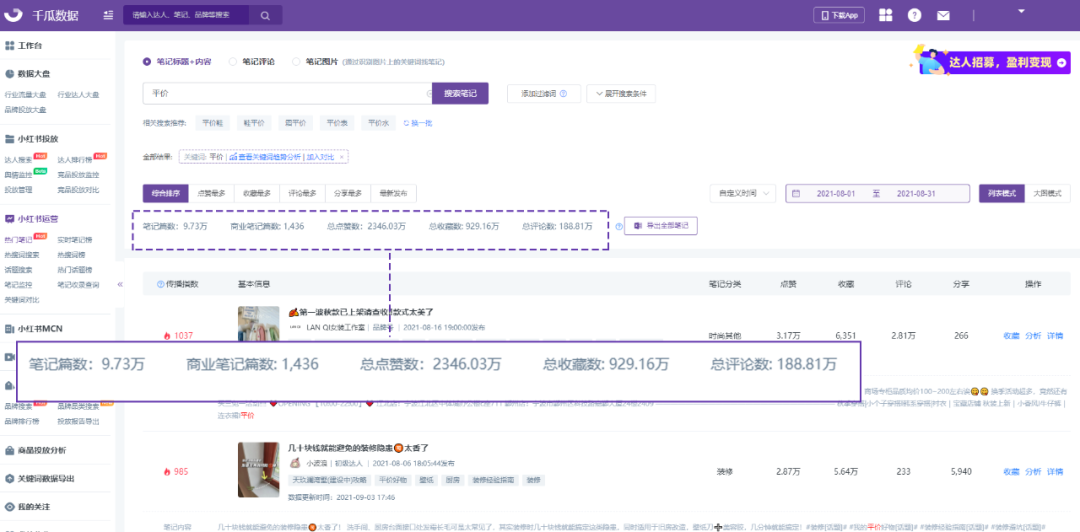Click the calendar icon in date range picker
The width and height of the screenshot is (1080, 532).
[797, 193]
